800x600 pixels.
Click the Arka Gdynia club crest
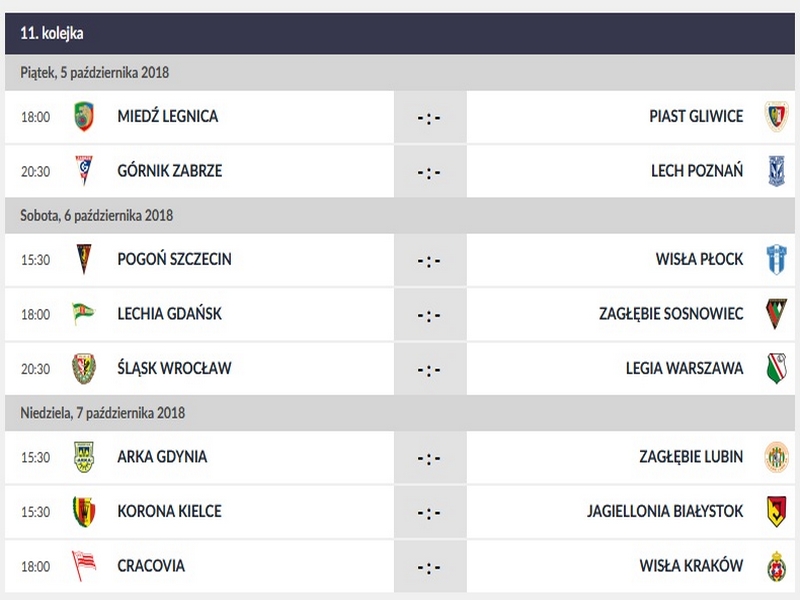click(83, 456)
